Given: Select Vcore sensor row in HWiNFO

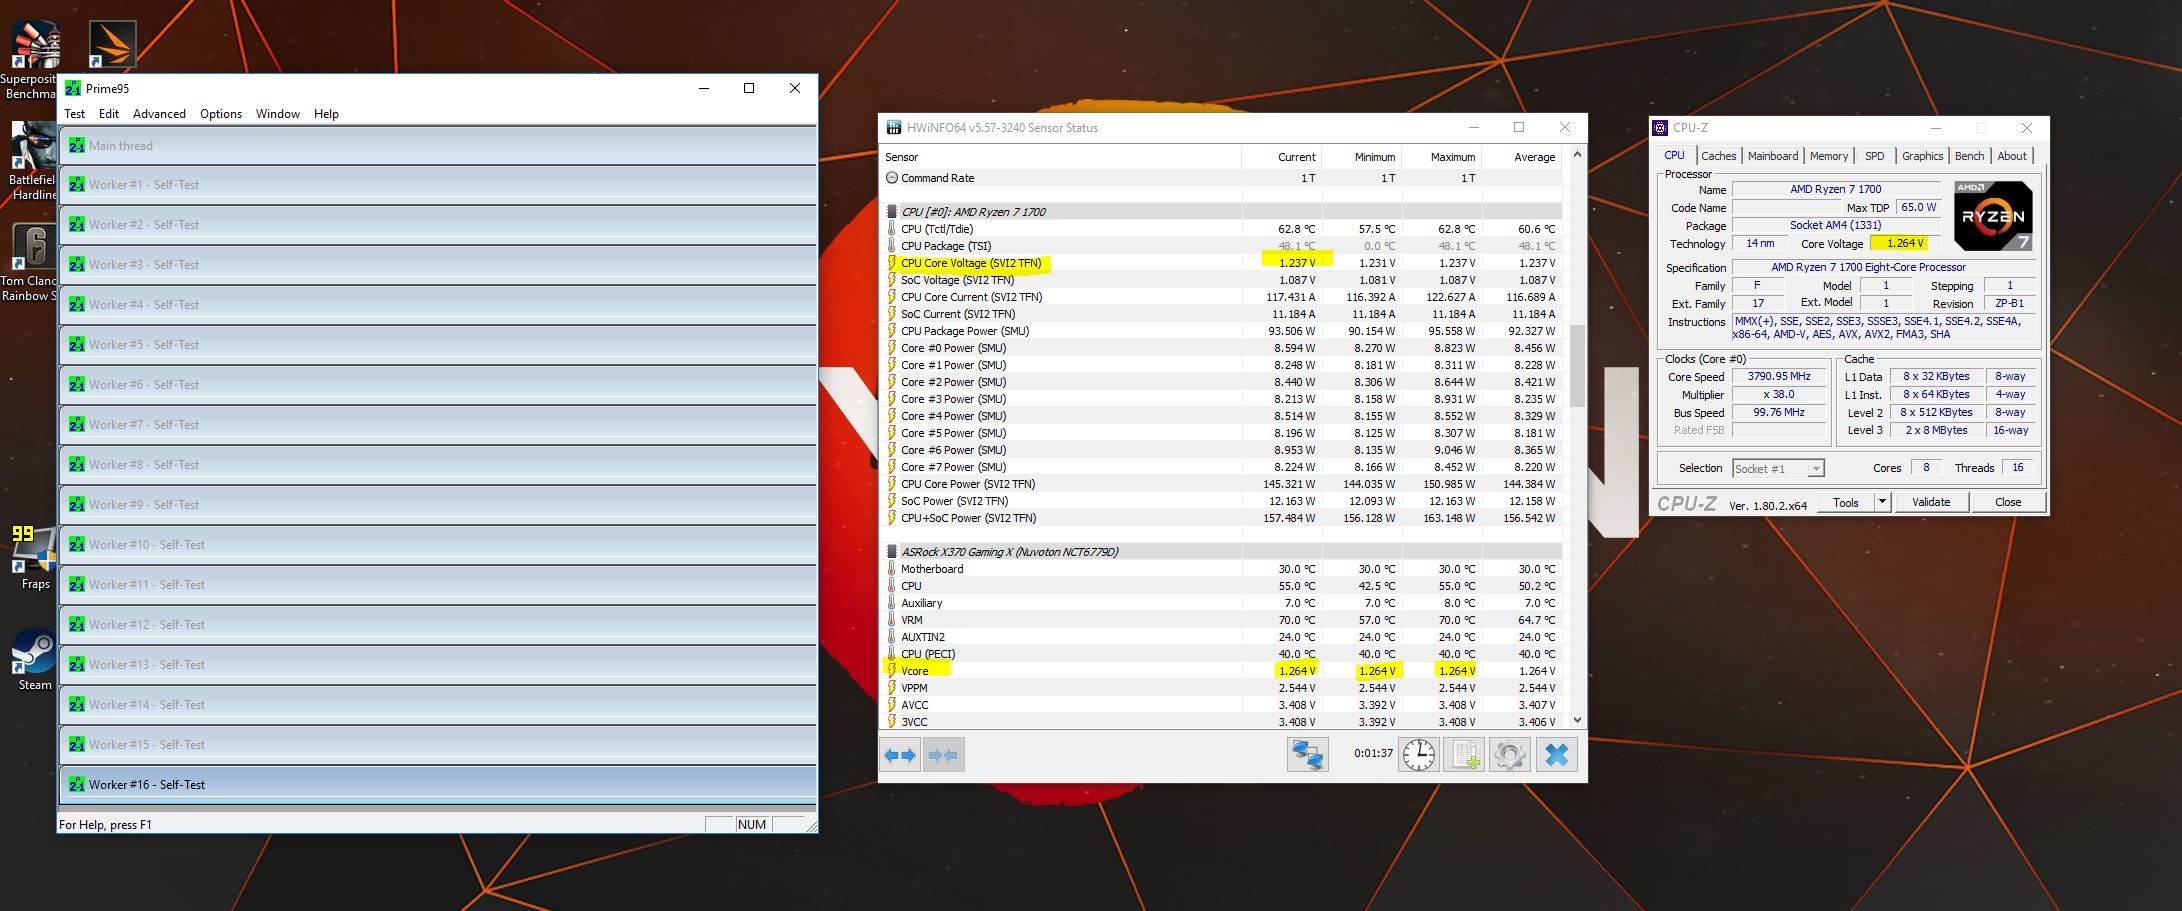Looking at the screenshot, I should tap(1221, 671).
